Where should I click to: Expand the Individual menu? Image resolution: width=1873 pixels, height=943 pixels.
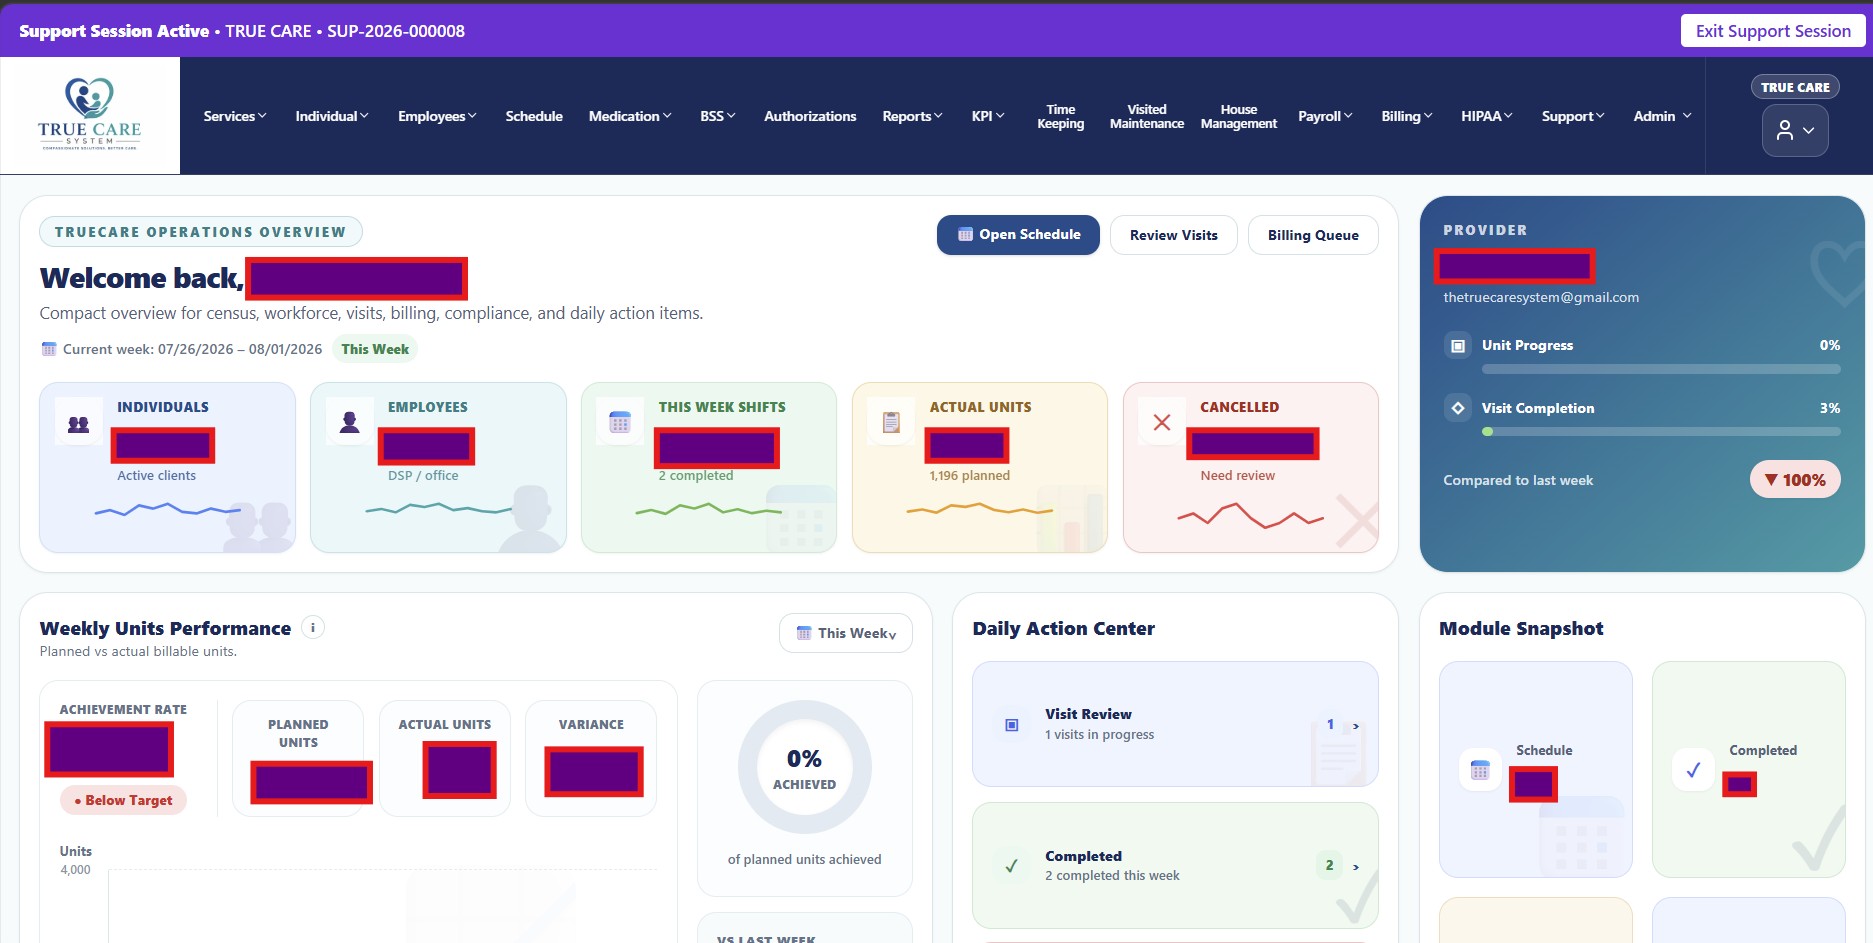point(332,116)
